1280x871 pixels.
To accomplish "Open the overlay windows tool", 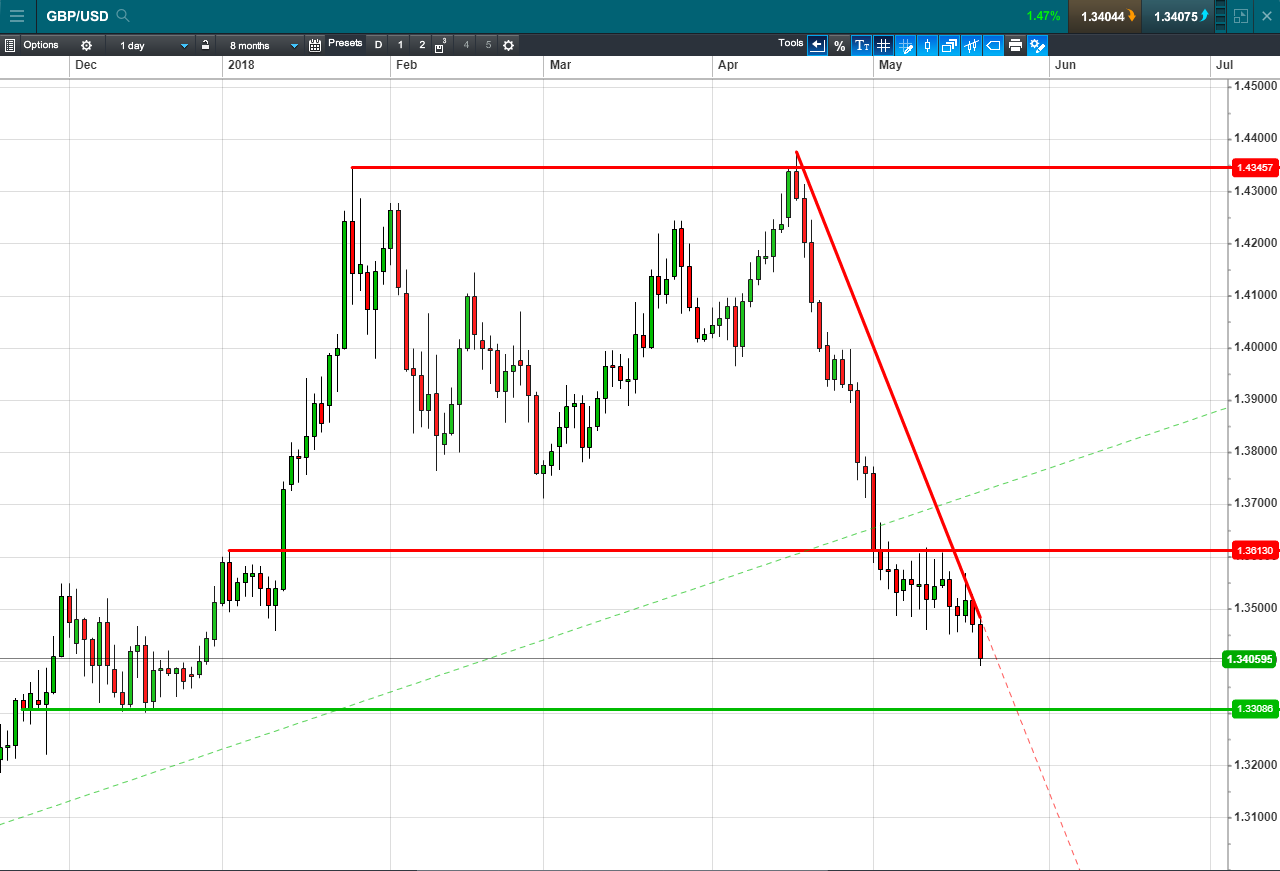I will 949,45.
